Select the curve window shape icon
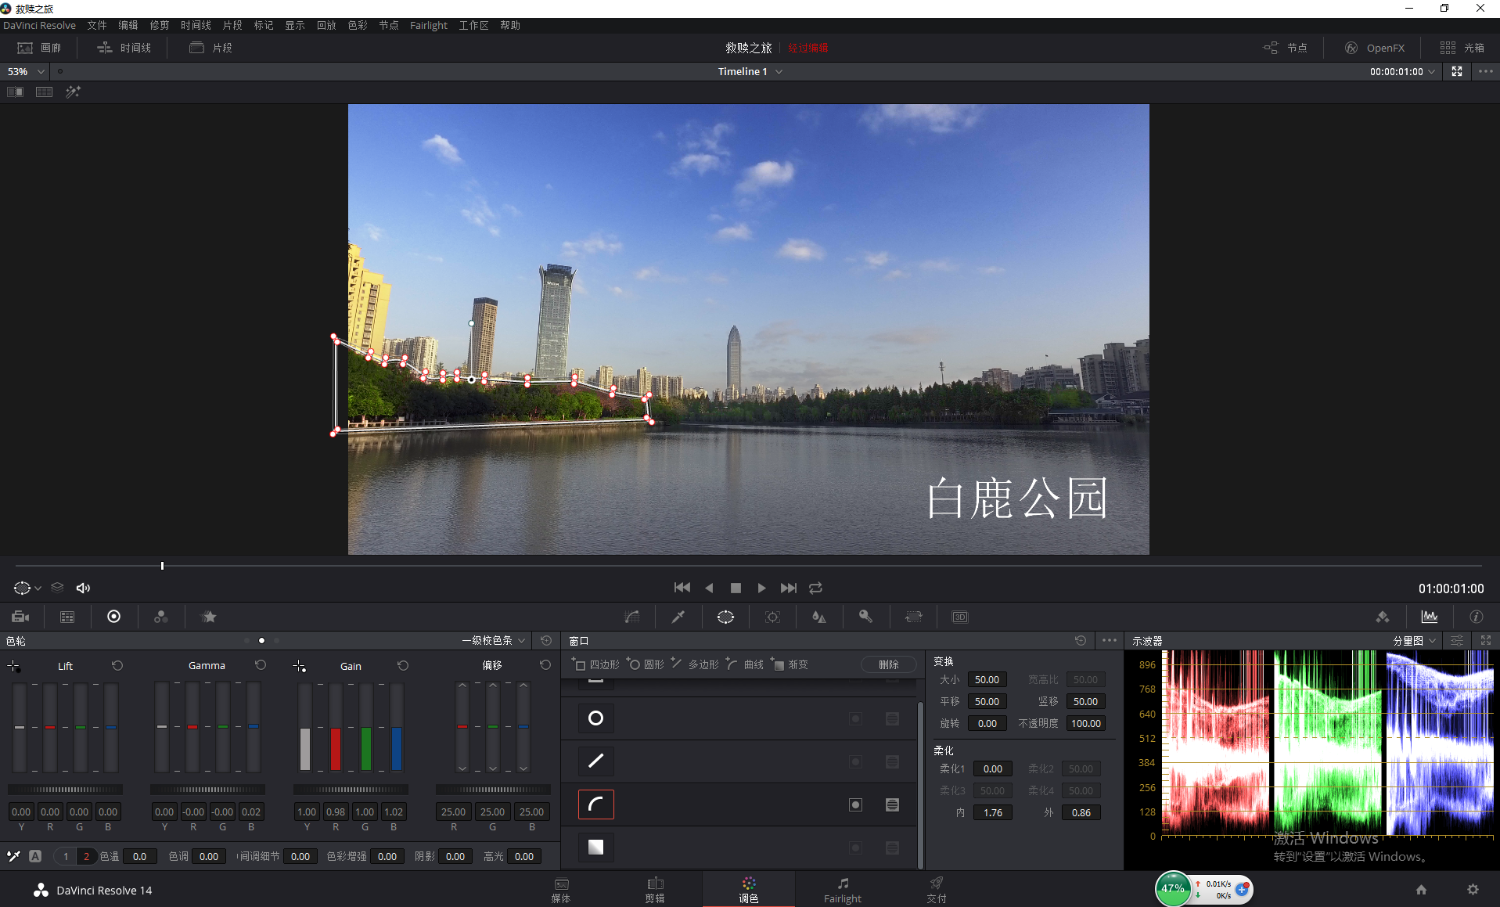 coord(596,804)
